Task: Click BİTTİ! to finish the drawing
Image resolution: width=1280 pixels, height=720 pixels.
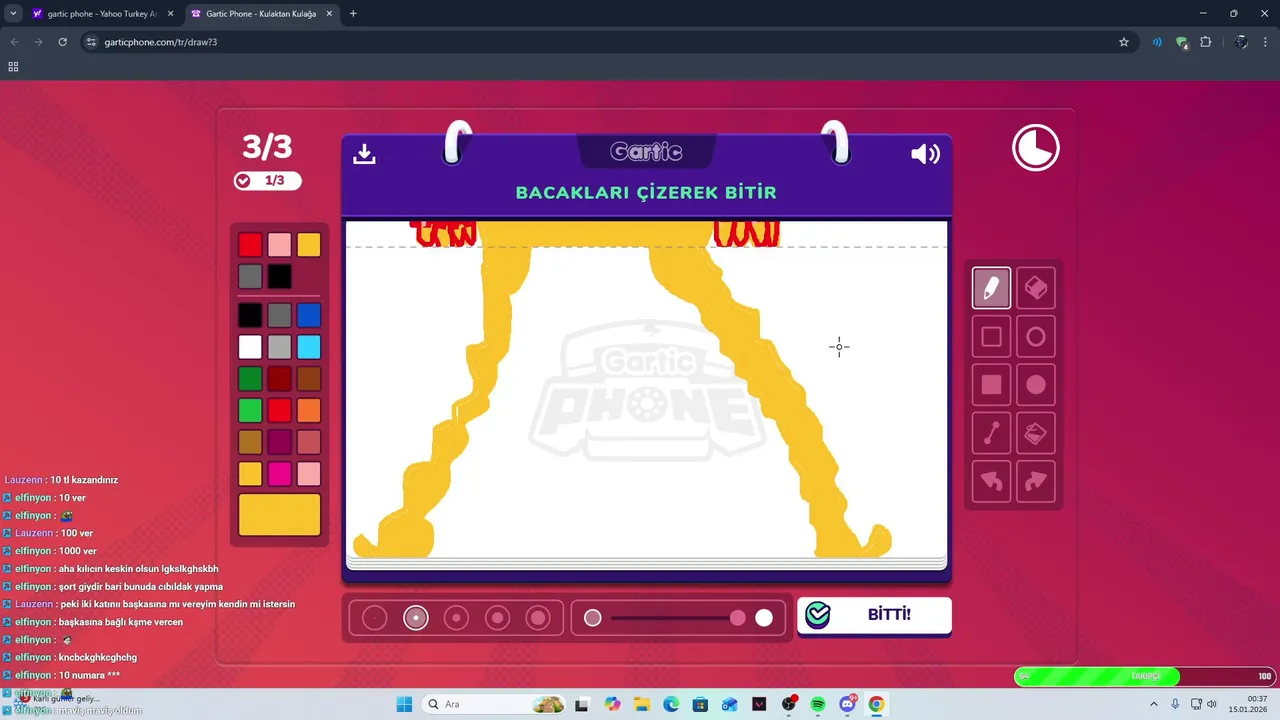Action: coord(874,614)
